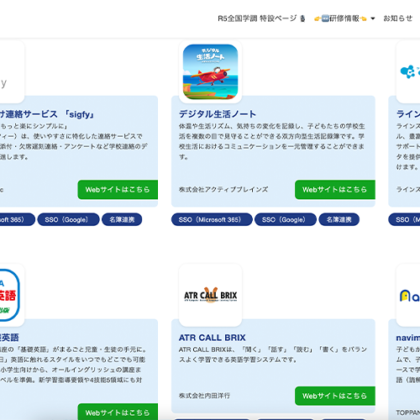Expand the 研修情報 dropdown arrow

[x=373, y=18]
